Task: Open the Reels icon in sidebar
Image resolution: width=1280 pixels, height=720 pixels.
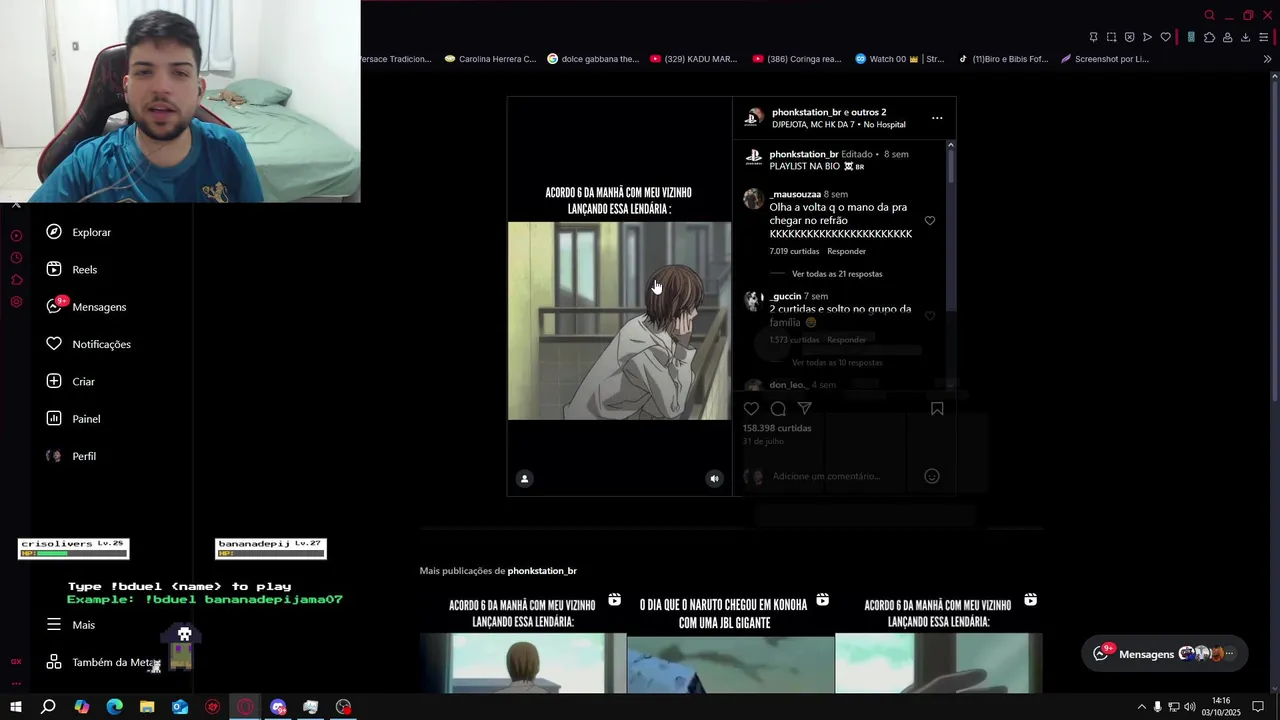Action: point(54,269)
